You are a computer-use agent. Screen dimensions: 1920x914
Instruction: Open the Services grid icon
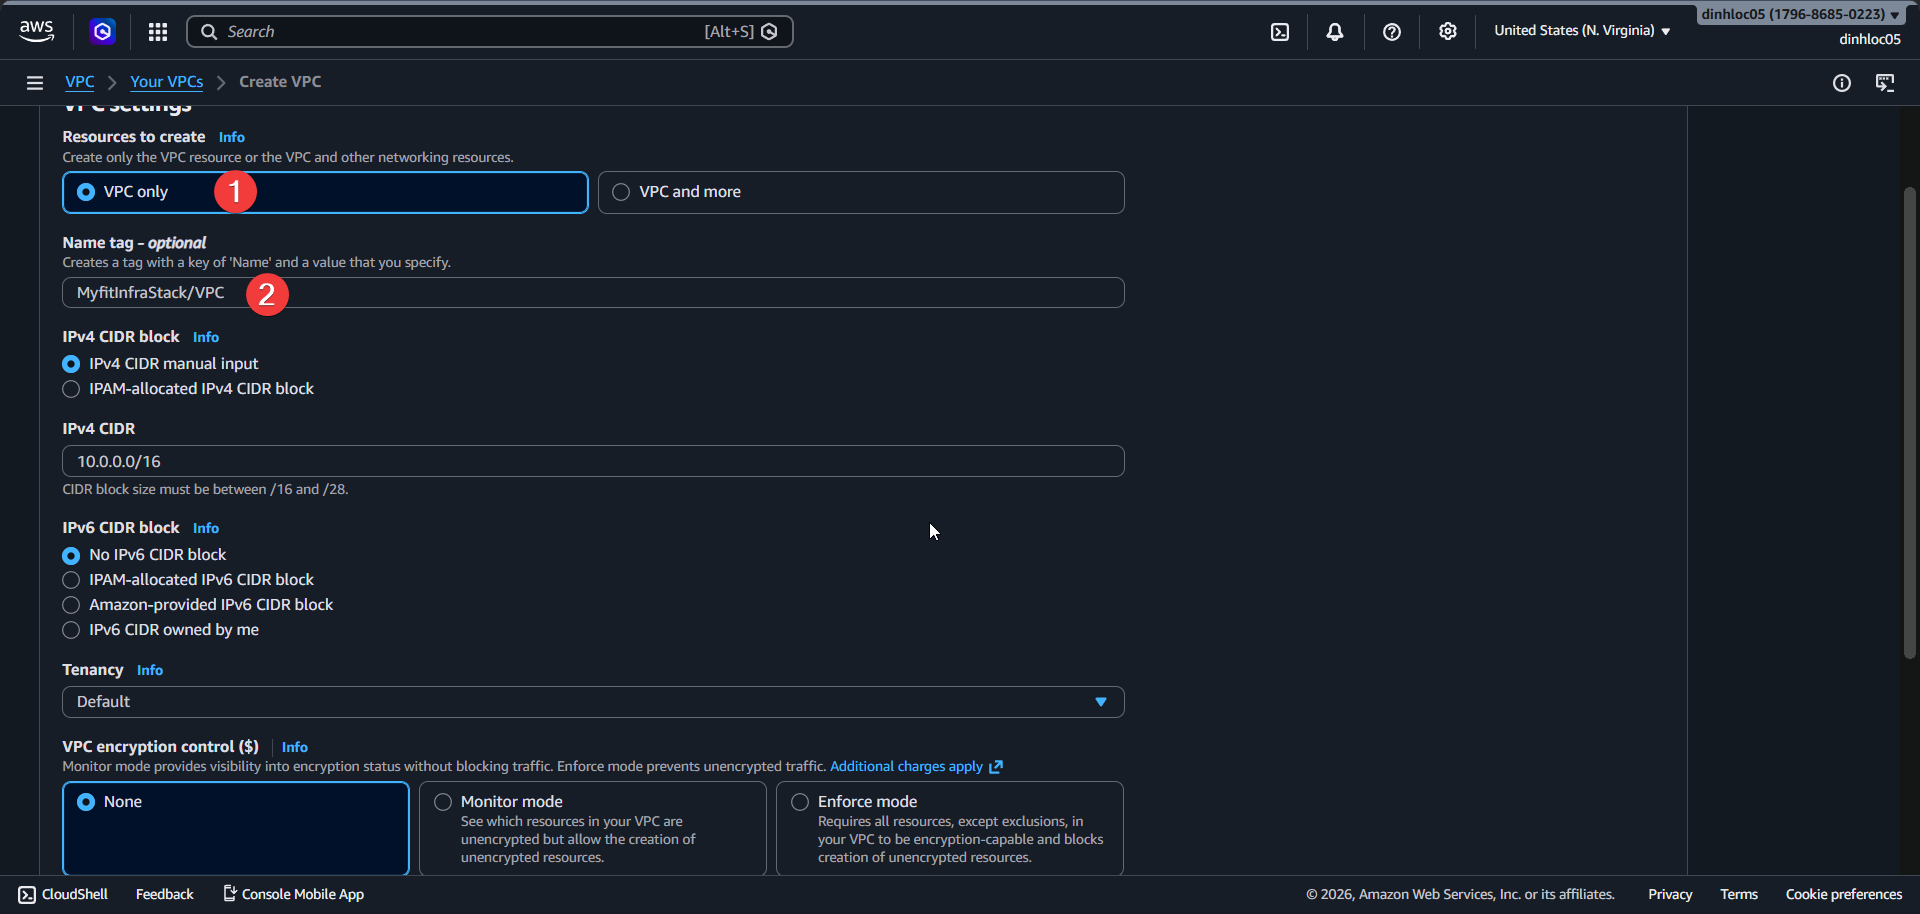(x=157, y=31)
